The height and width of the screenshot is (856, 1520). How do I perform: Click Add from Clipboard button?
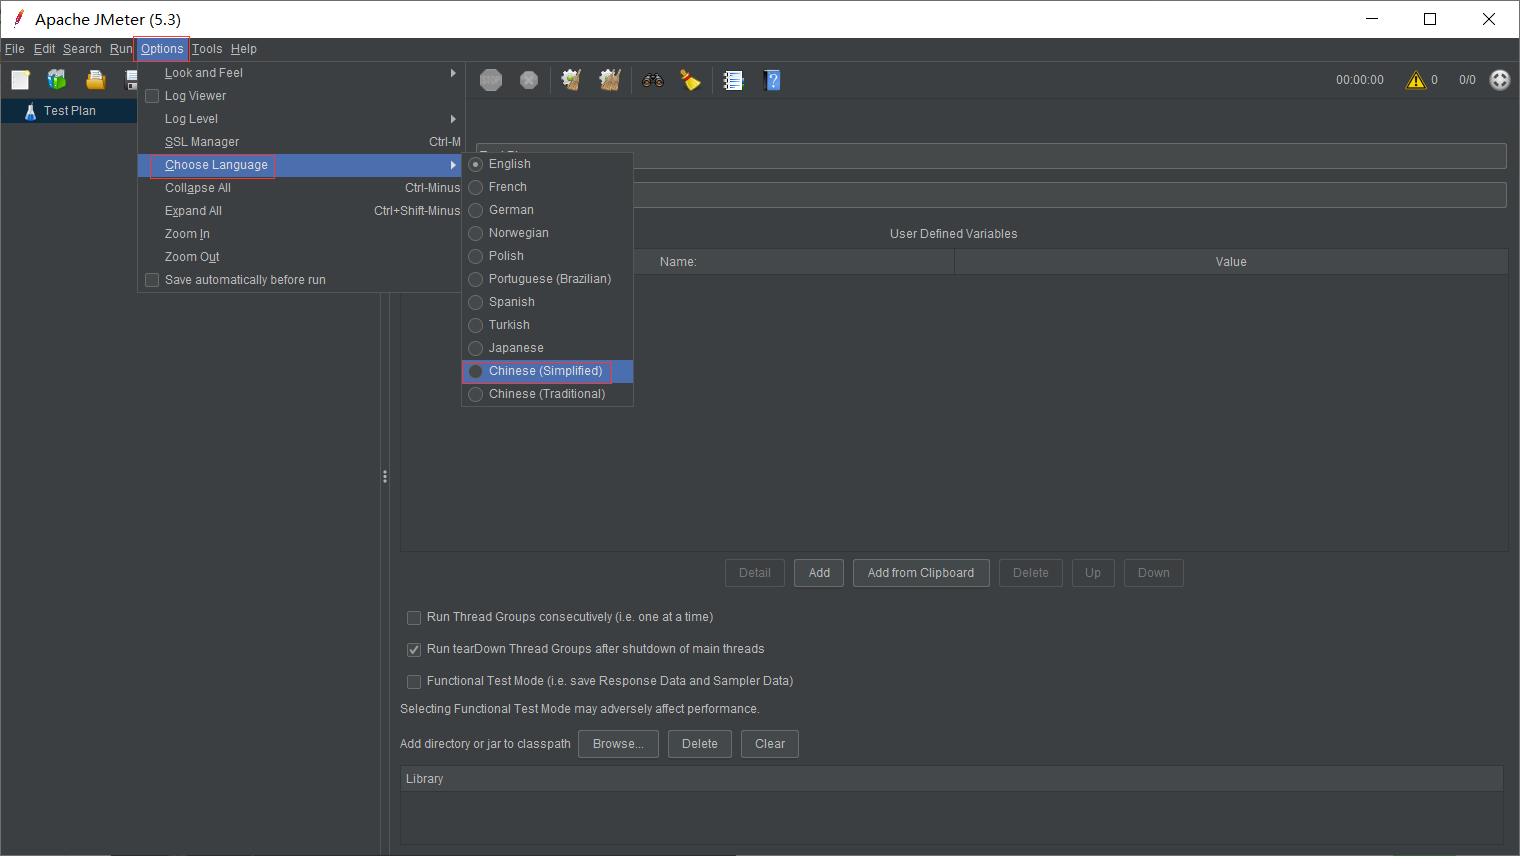pos(921,573)
